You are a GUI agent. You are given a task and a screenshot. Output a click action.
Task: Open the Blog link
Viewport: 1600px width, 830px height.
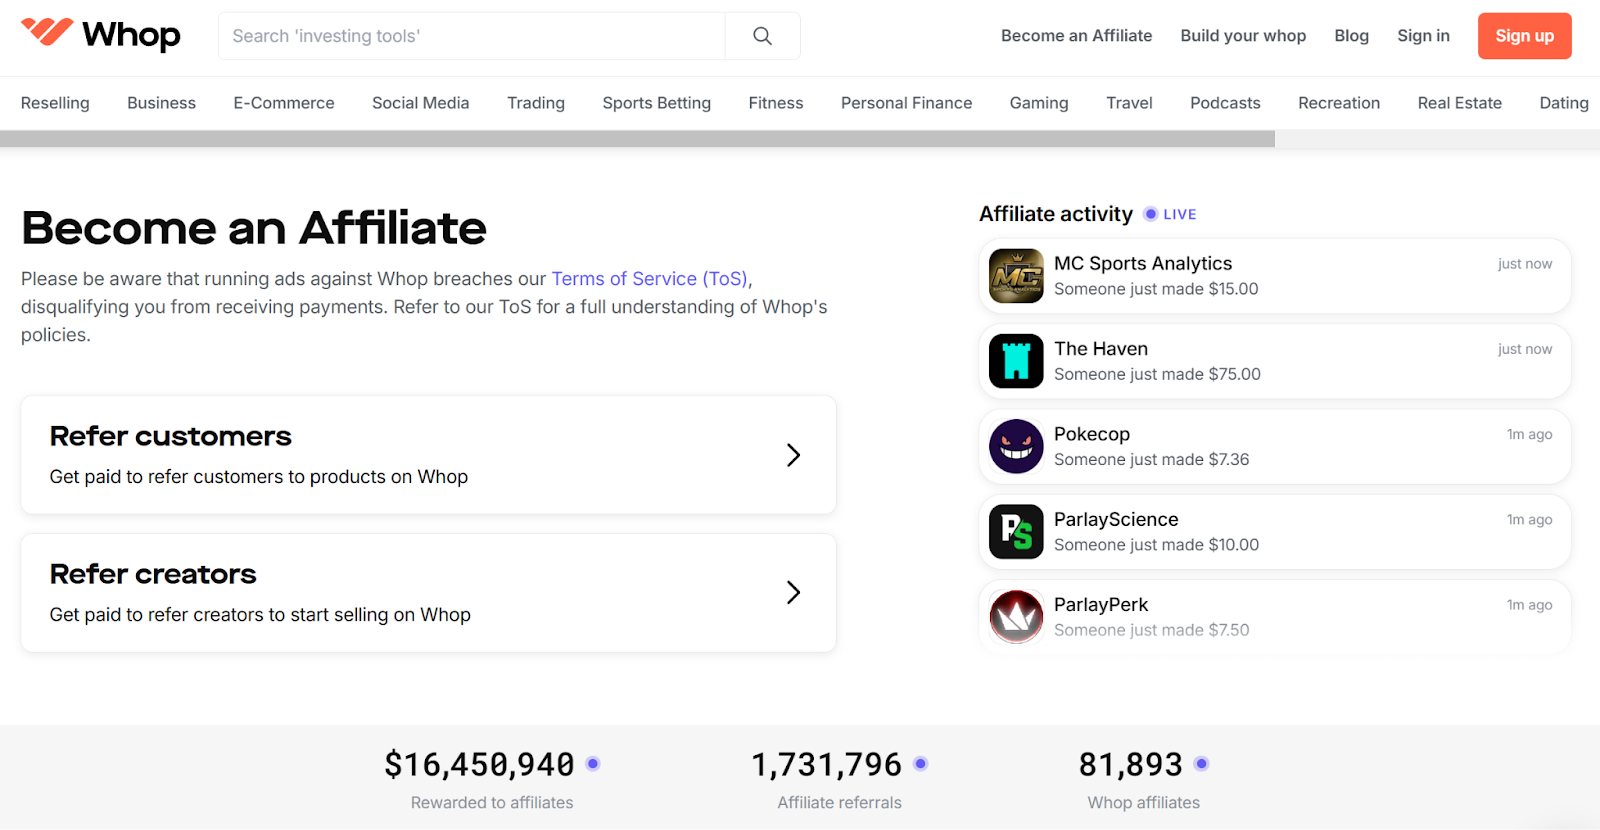(1351, 36)
